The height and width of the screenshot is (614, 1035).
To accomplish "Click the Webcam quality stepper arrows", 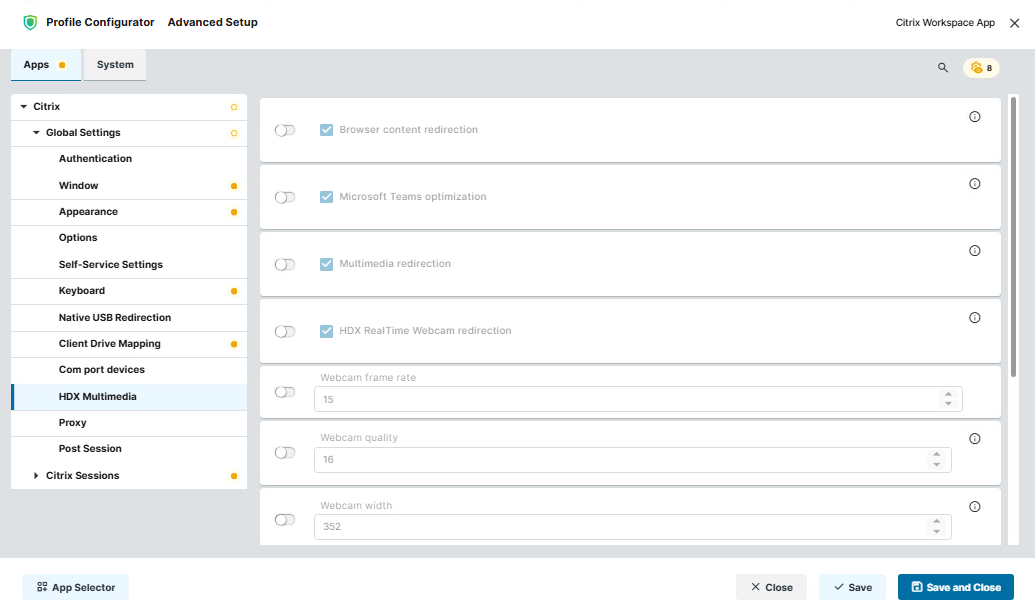I will (x=937, y=460).
